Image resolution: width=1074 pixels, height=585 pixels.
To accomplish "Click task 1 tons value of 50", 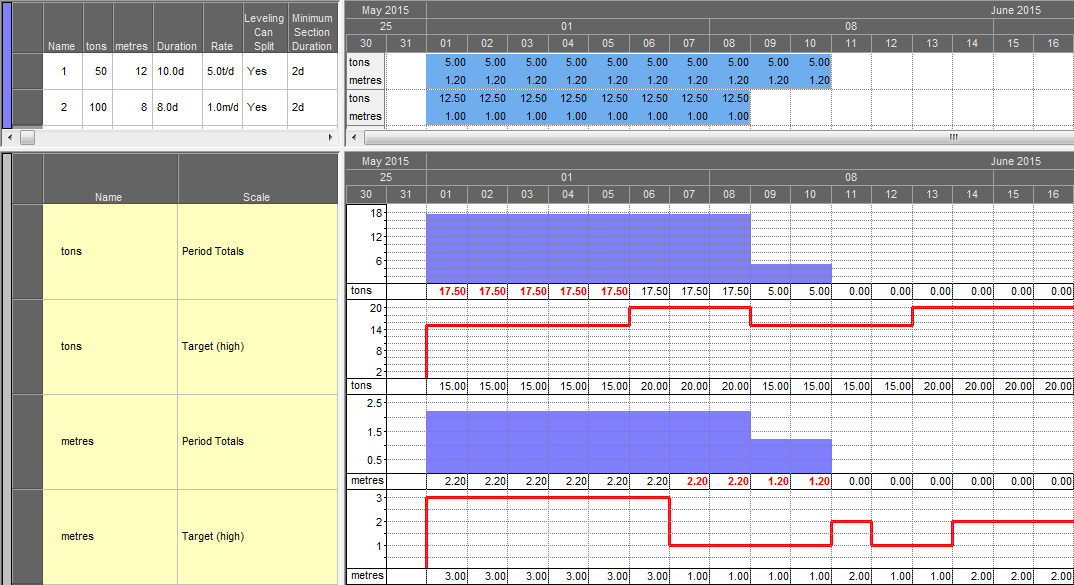I will [x=97, y=72].
